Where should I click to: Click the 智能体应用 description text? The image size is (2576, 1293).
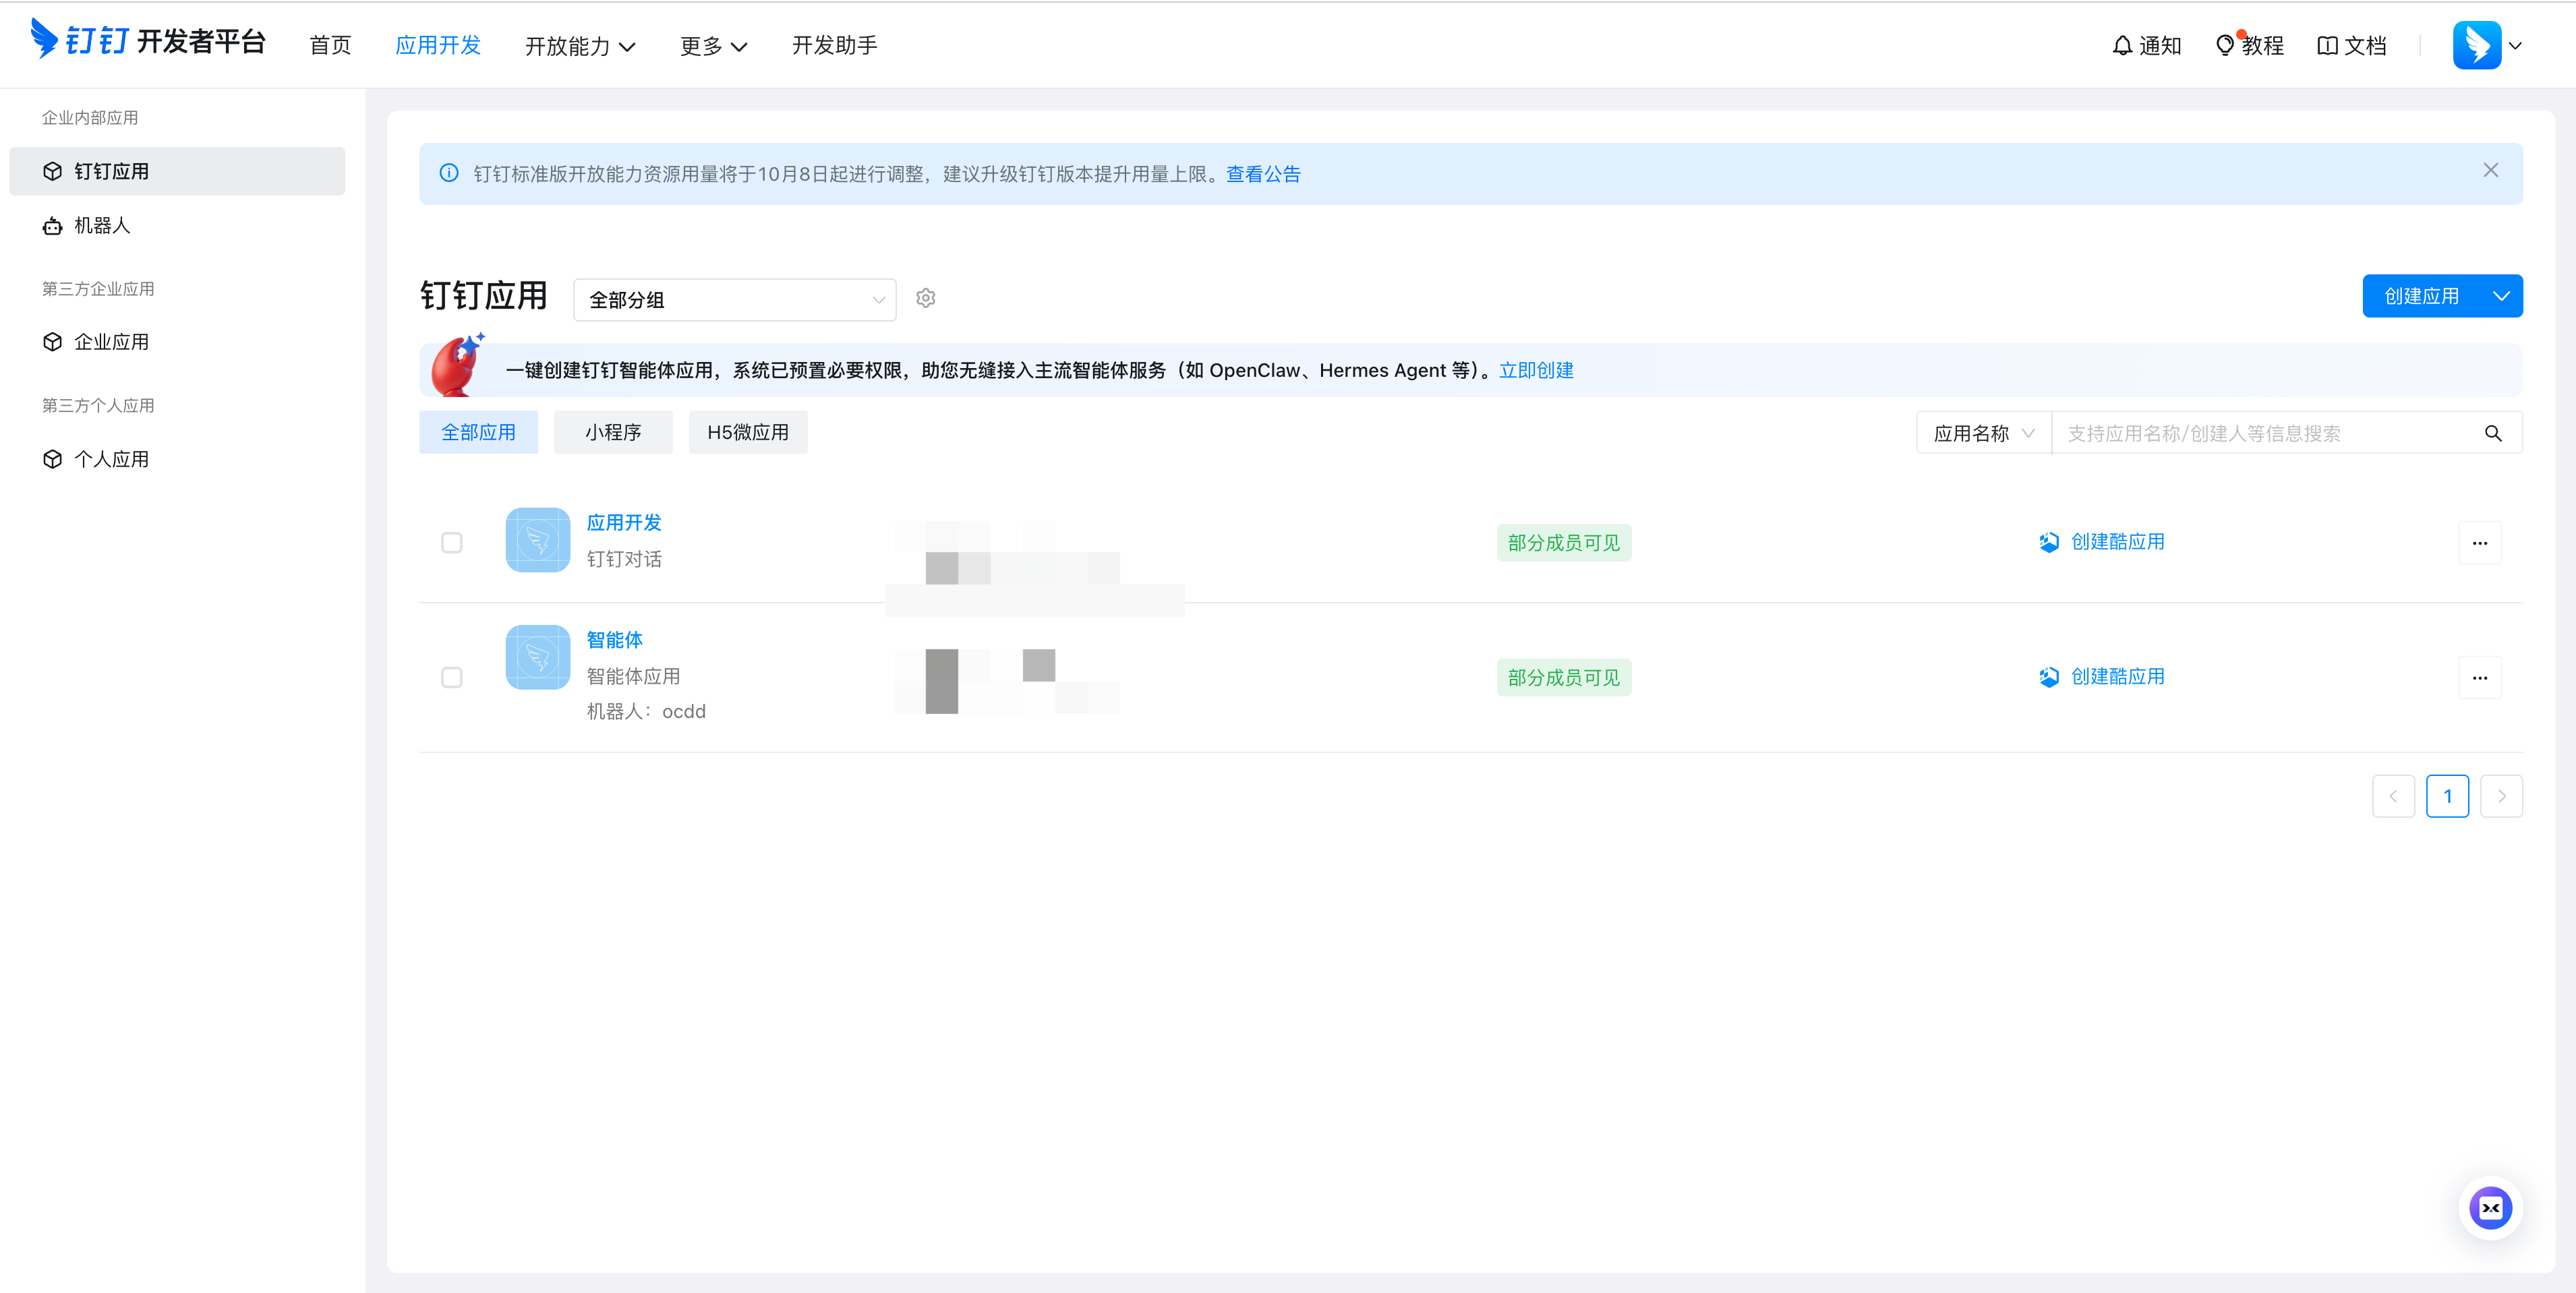tap(633, 676)
